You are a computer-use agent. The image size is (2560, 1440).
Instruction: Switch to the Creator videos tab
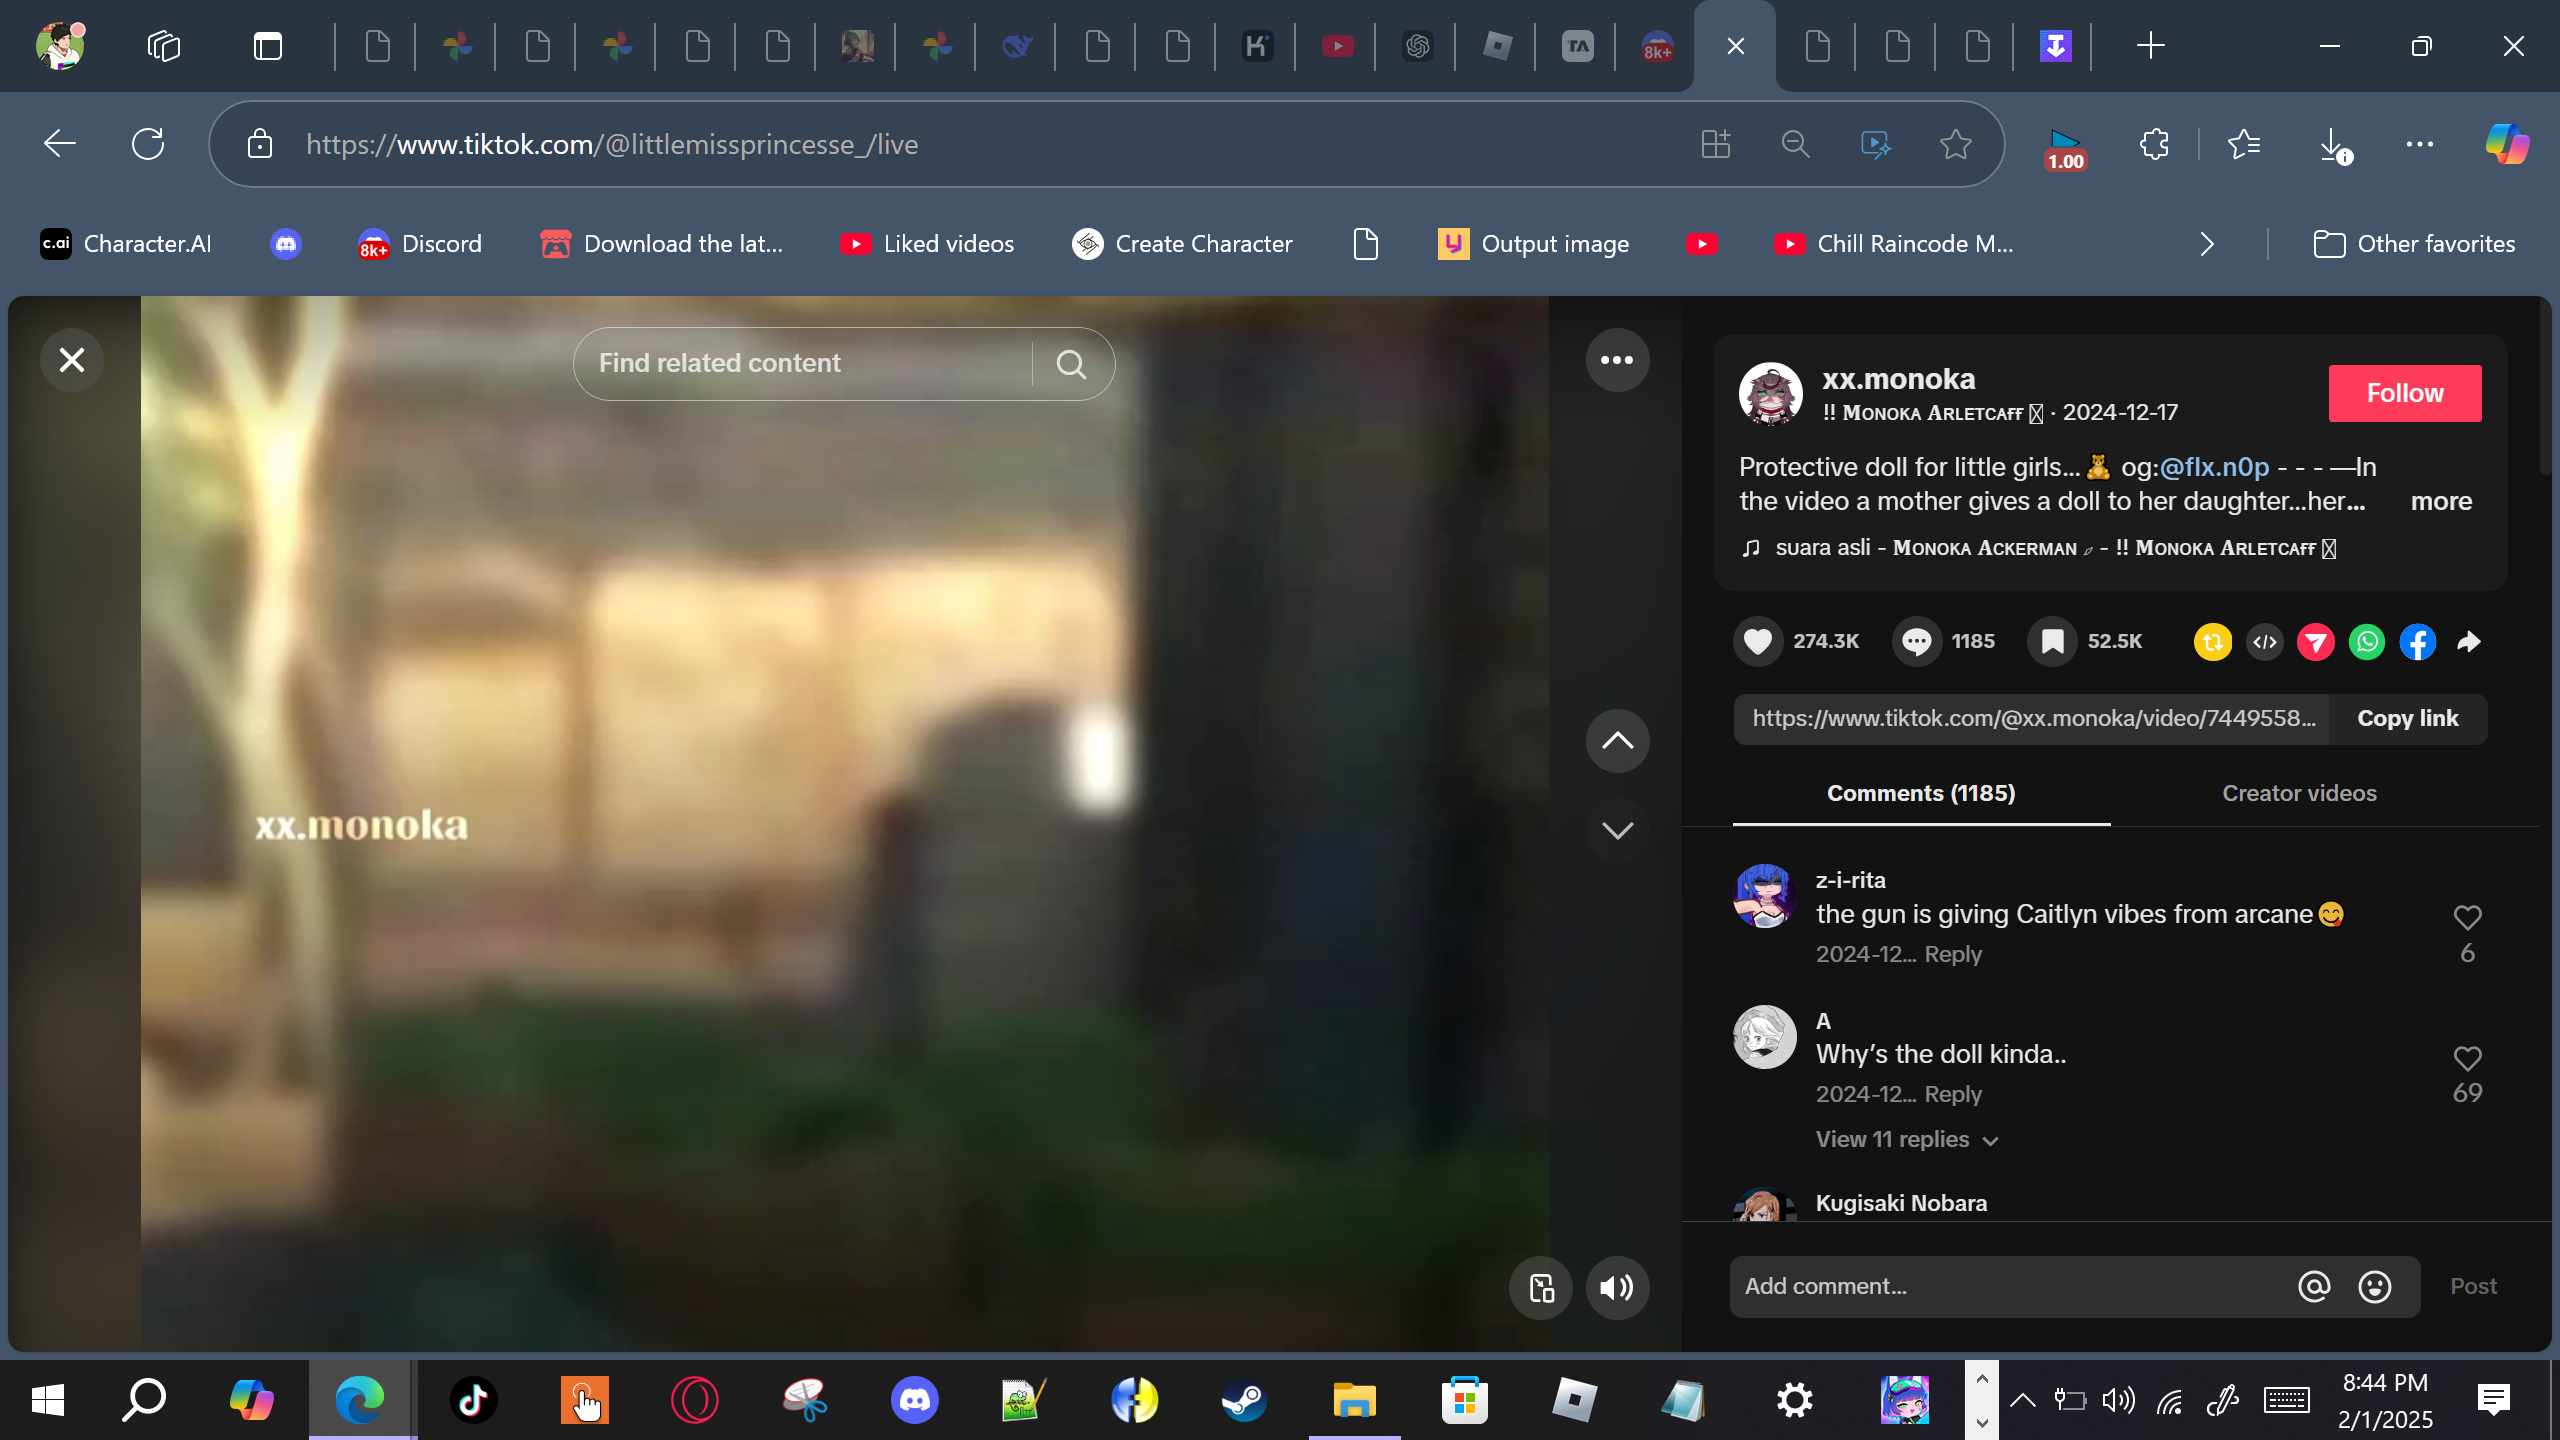2298,793
